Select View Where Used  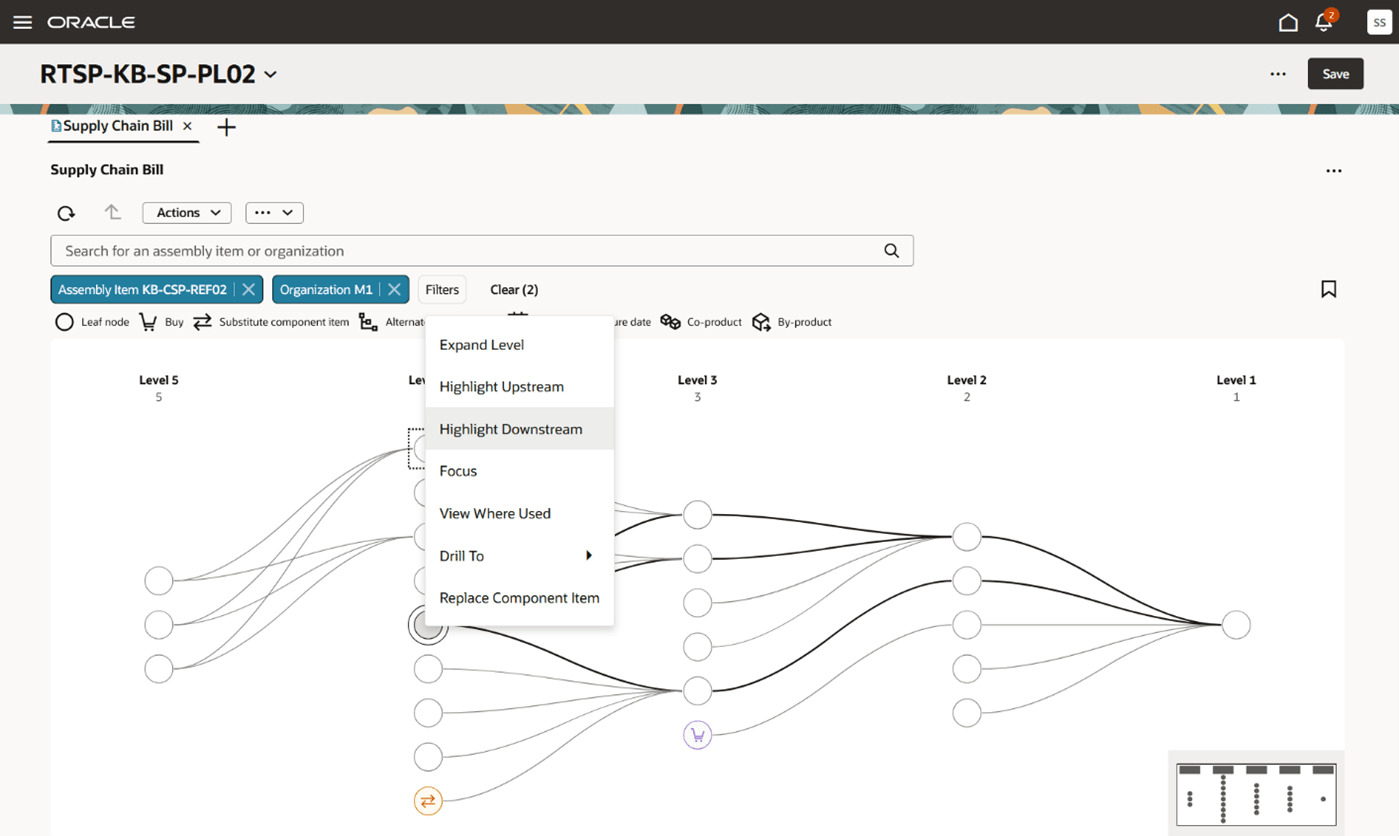519,514
